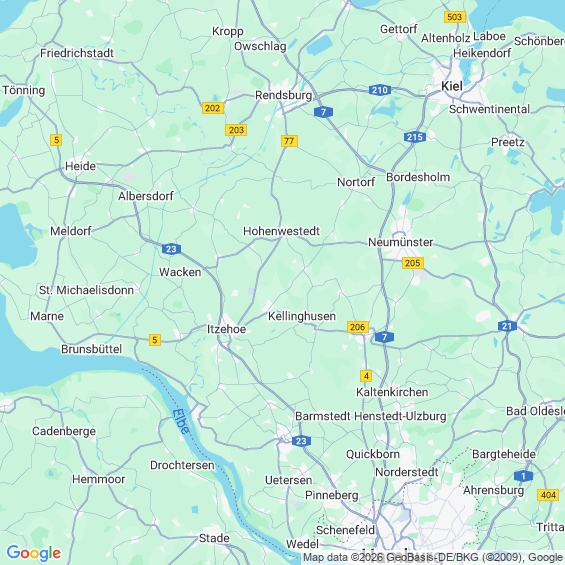Click the Rendsburg town label
The width and height of the screenshot is (565, 565).
click(284, 95)
